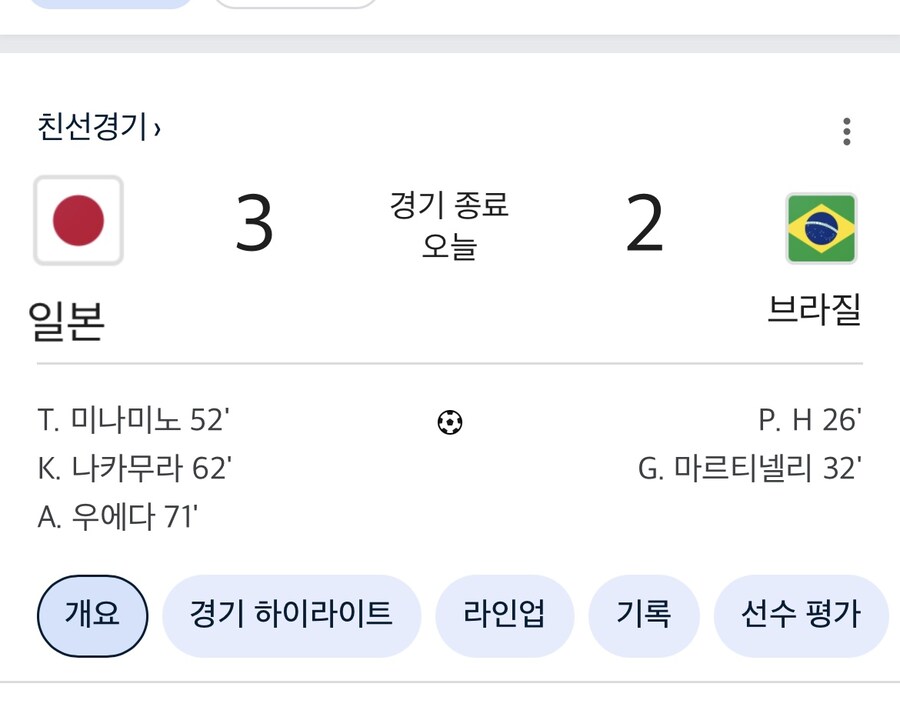View the 선수 평가 tab
This screenshot has width=900, height=707.
tap(800, 615)
